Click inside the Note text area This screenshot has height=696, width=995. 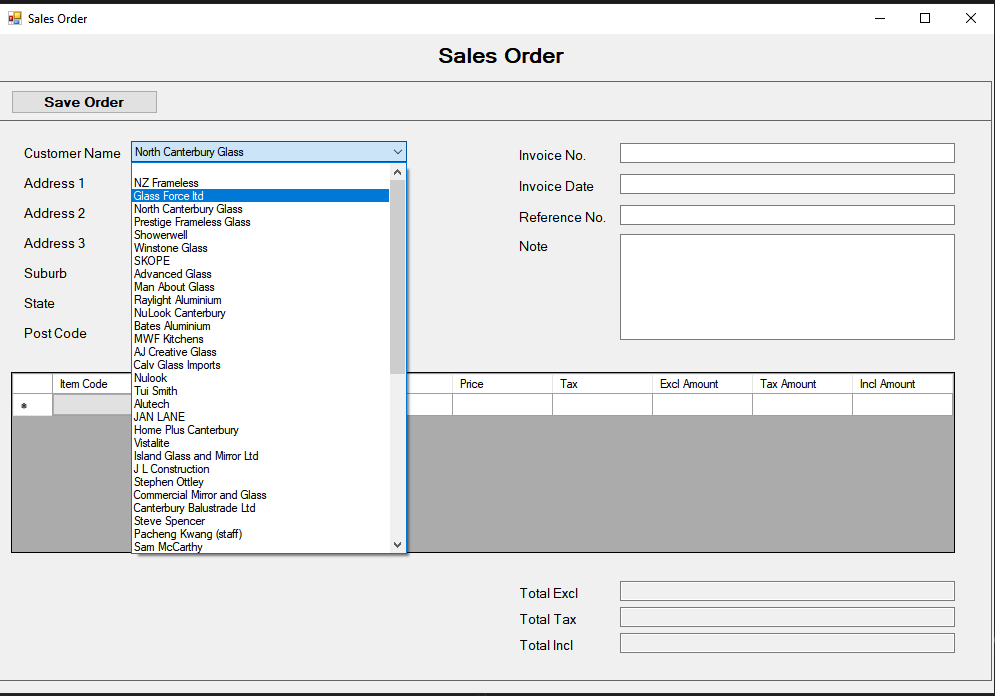786,285
